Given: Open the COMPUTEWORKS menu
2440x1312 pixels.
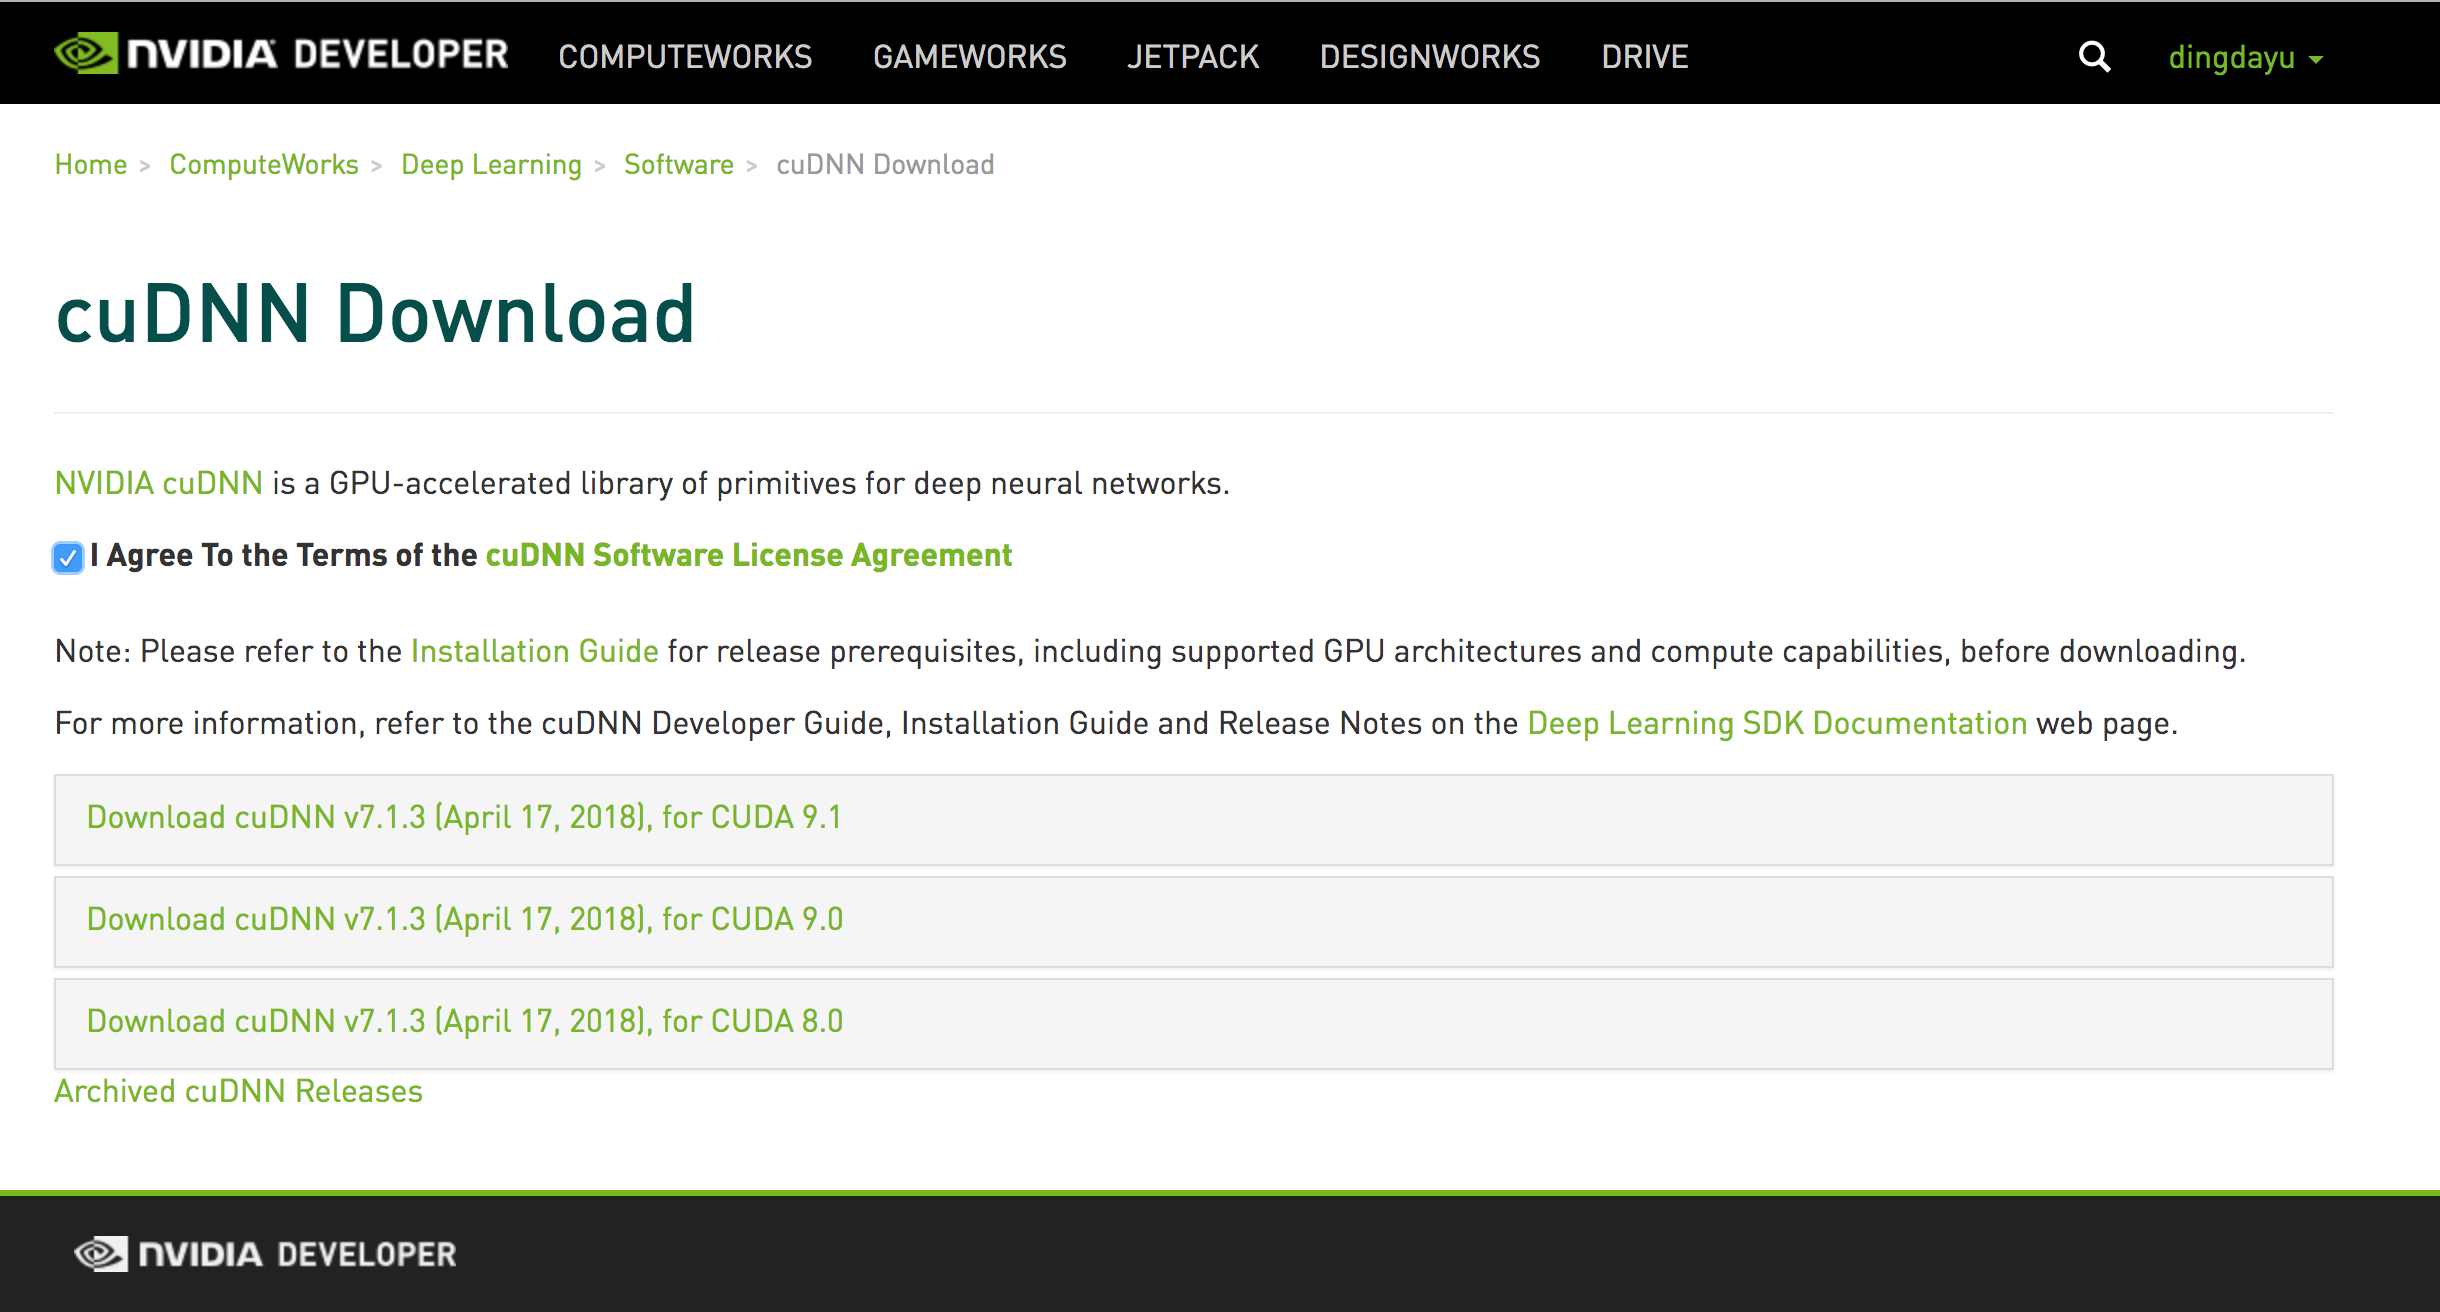Looking at the screenshot, I should (685, 57).
